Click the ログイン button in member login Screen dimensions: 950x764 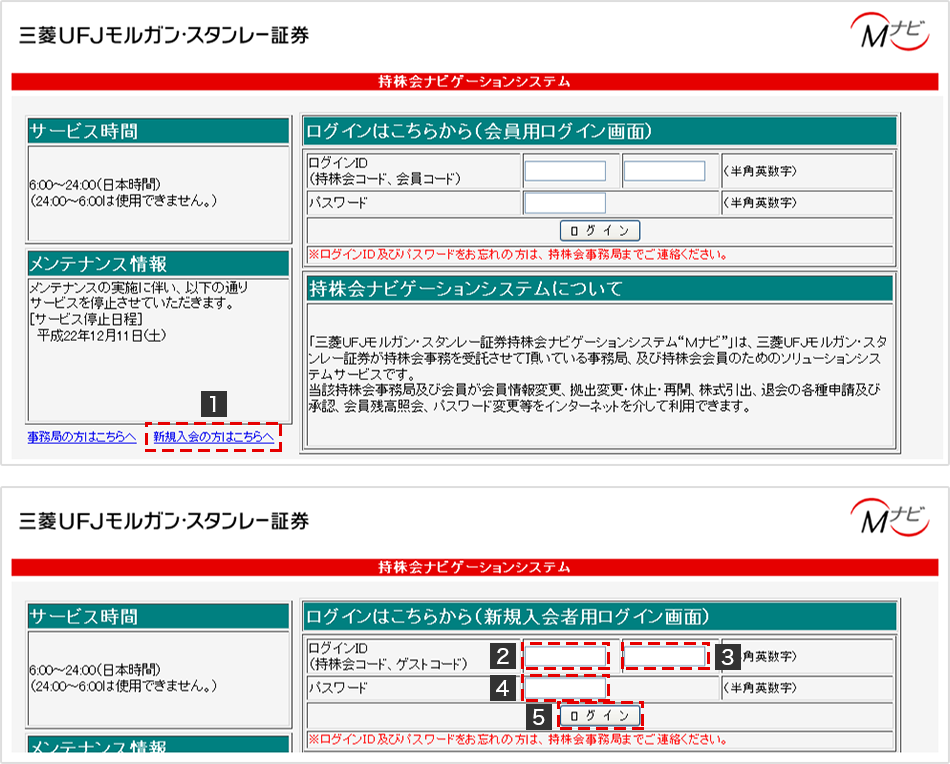coord(599,231)
